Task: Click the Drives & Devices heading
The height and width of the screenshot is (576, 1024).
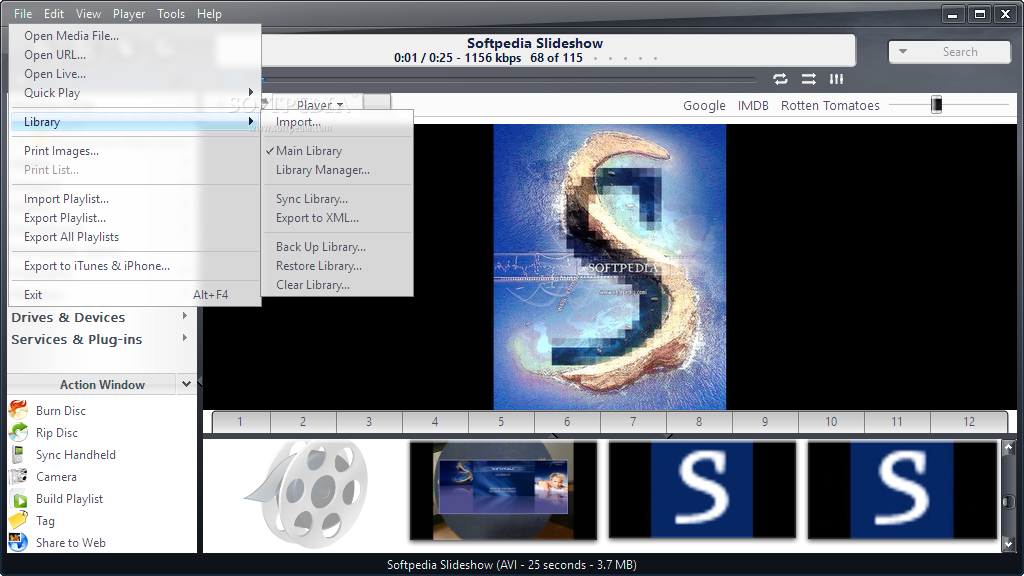Action: coord(68,317)
